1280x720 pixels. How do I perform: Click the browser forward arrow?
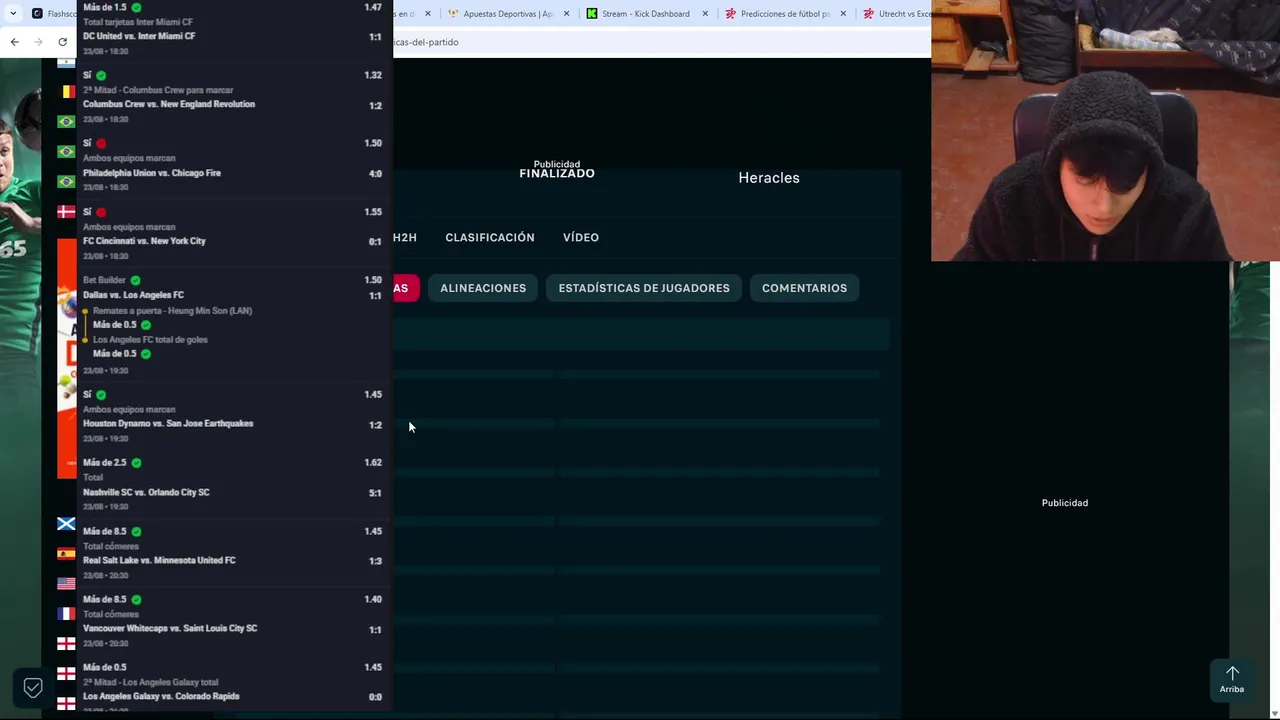(38, 42)
